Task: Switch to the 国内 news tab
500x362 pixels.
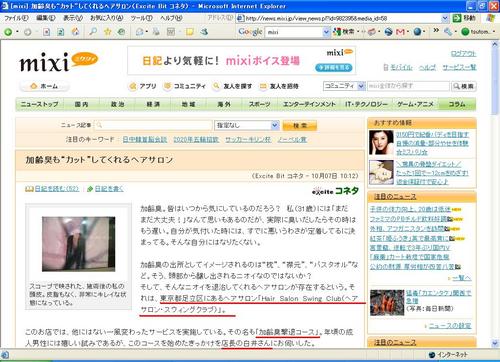Action: tap(81, 104)
